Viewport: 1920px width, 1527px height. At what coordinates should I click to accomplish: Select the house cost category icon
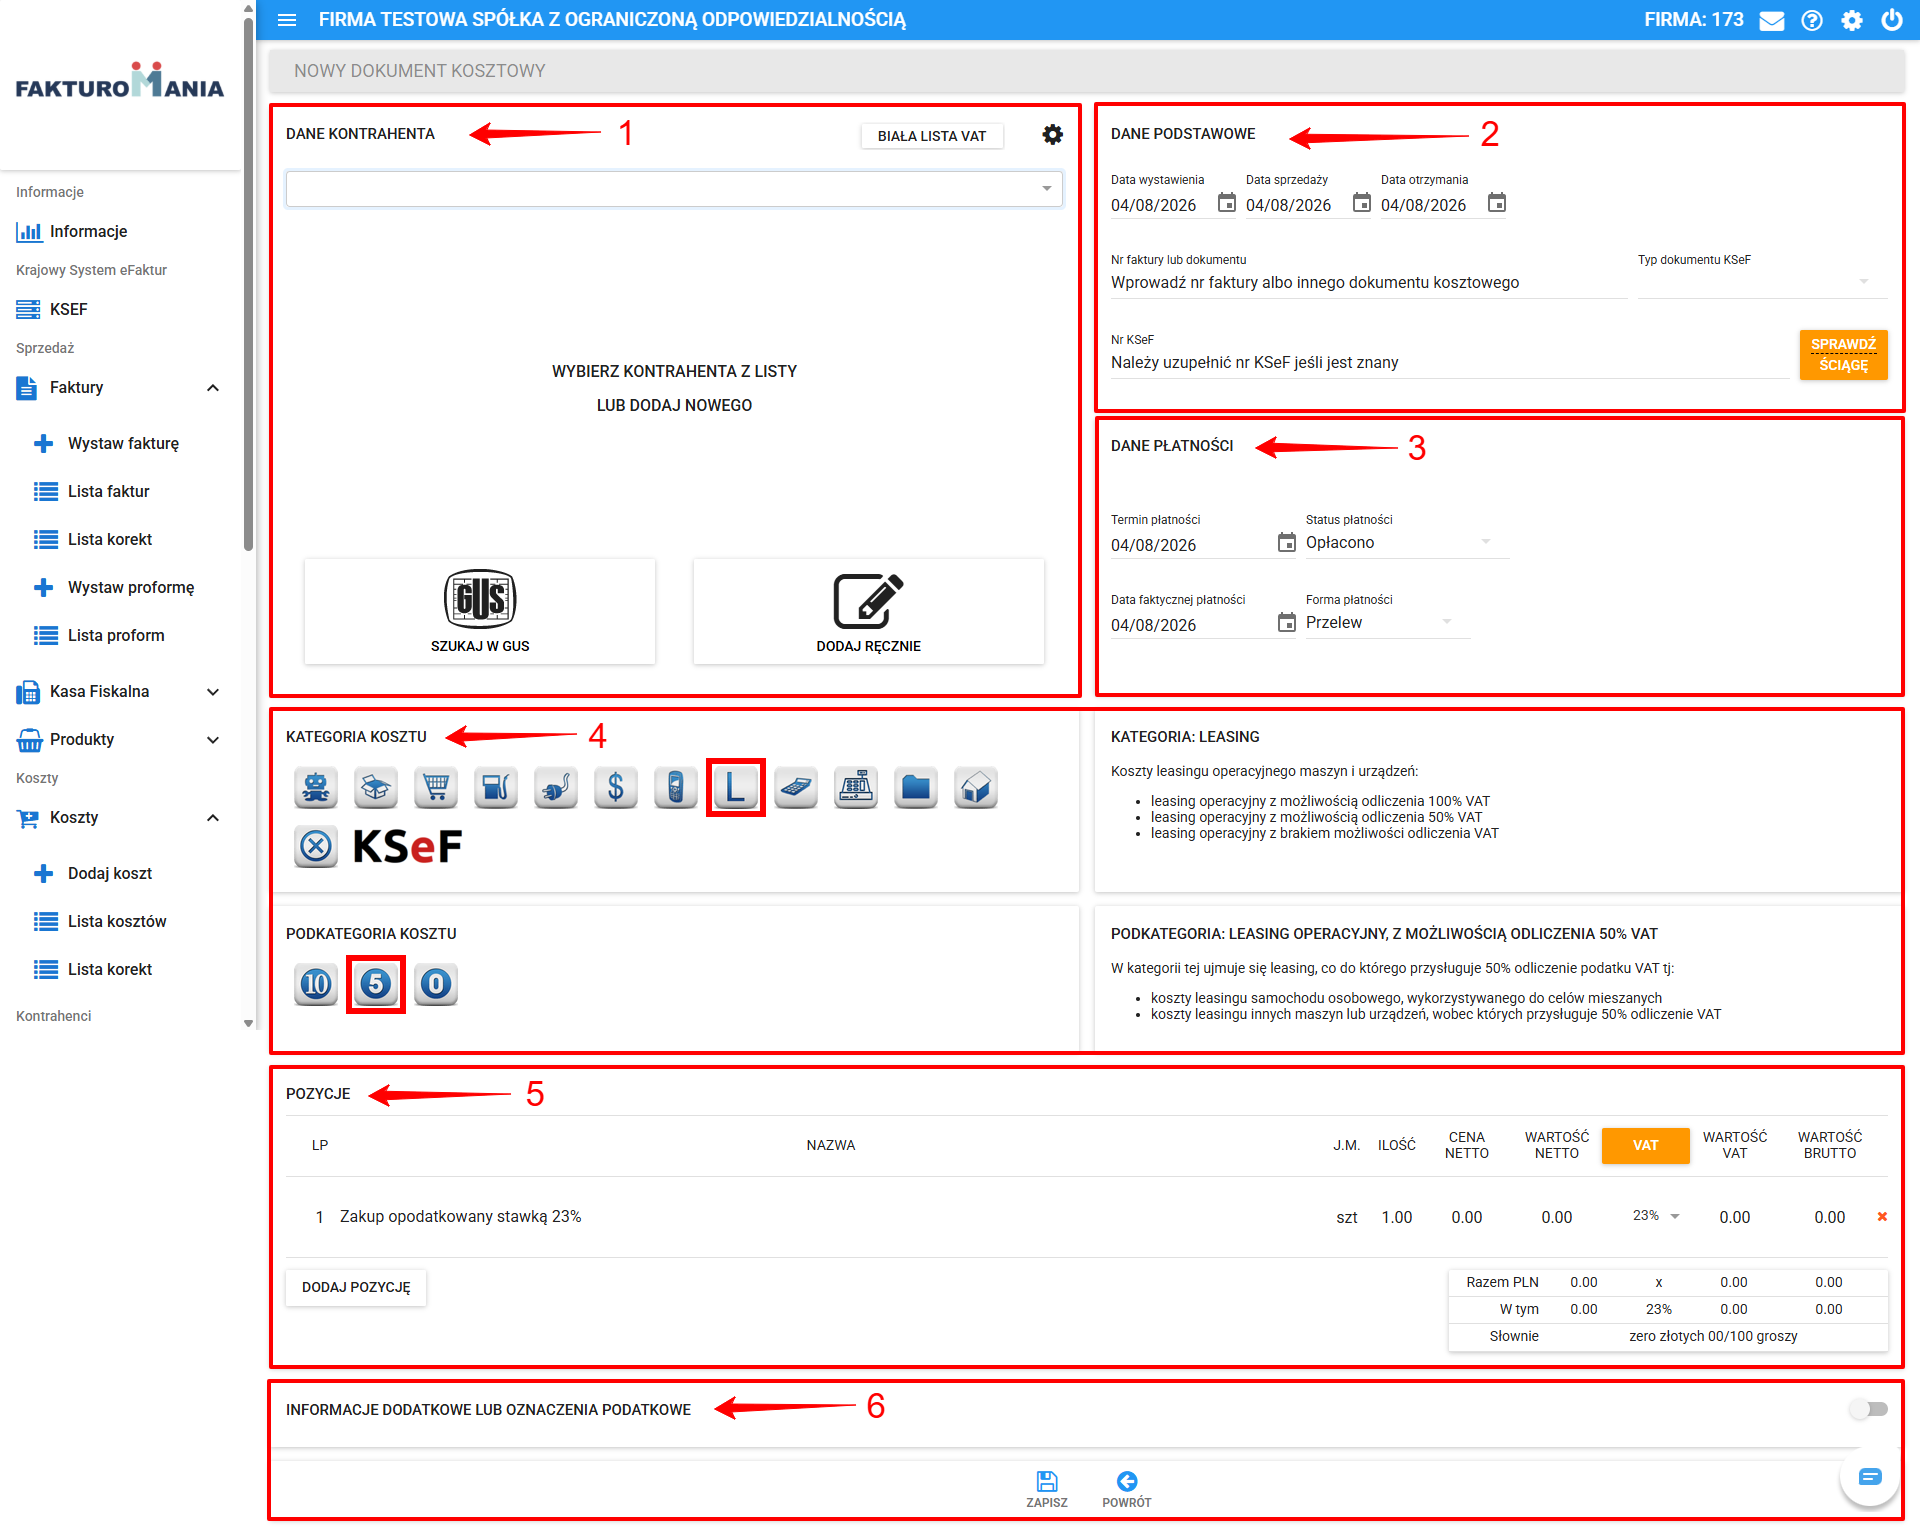pyautogui.click(x=976, y=788)
